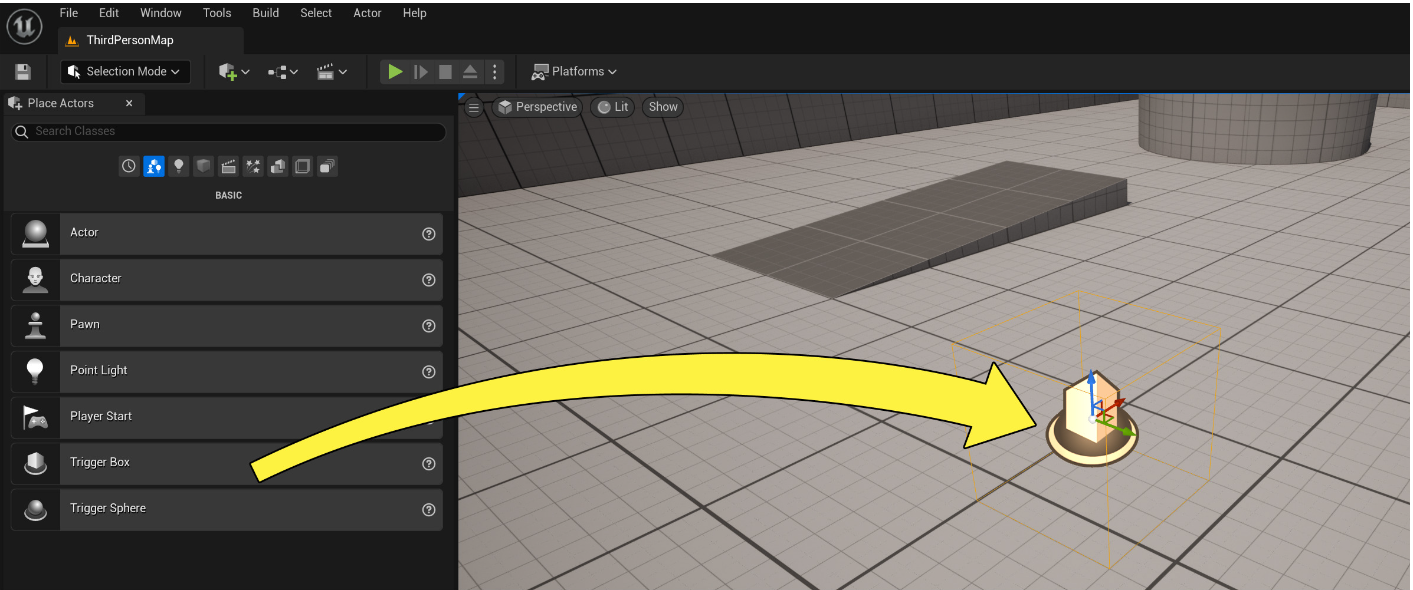Open the Perspective viewport type menu
This screenshot has width=1413, height=590.
(x=538, y=107)
